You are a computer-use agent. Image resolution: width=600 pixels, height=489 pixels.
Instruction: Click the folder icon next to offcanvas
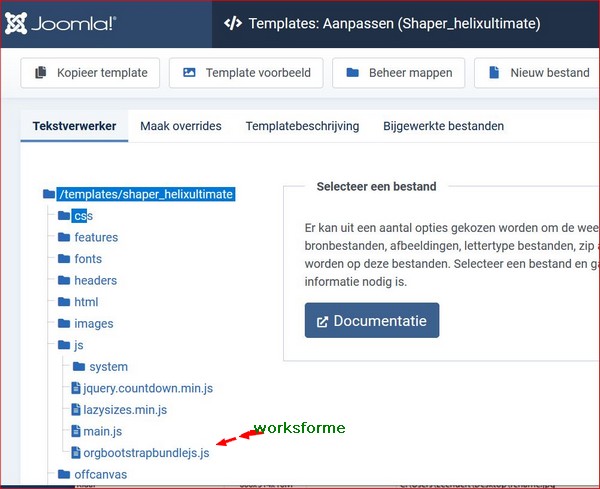click(x=64, y=474)
